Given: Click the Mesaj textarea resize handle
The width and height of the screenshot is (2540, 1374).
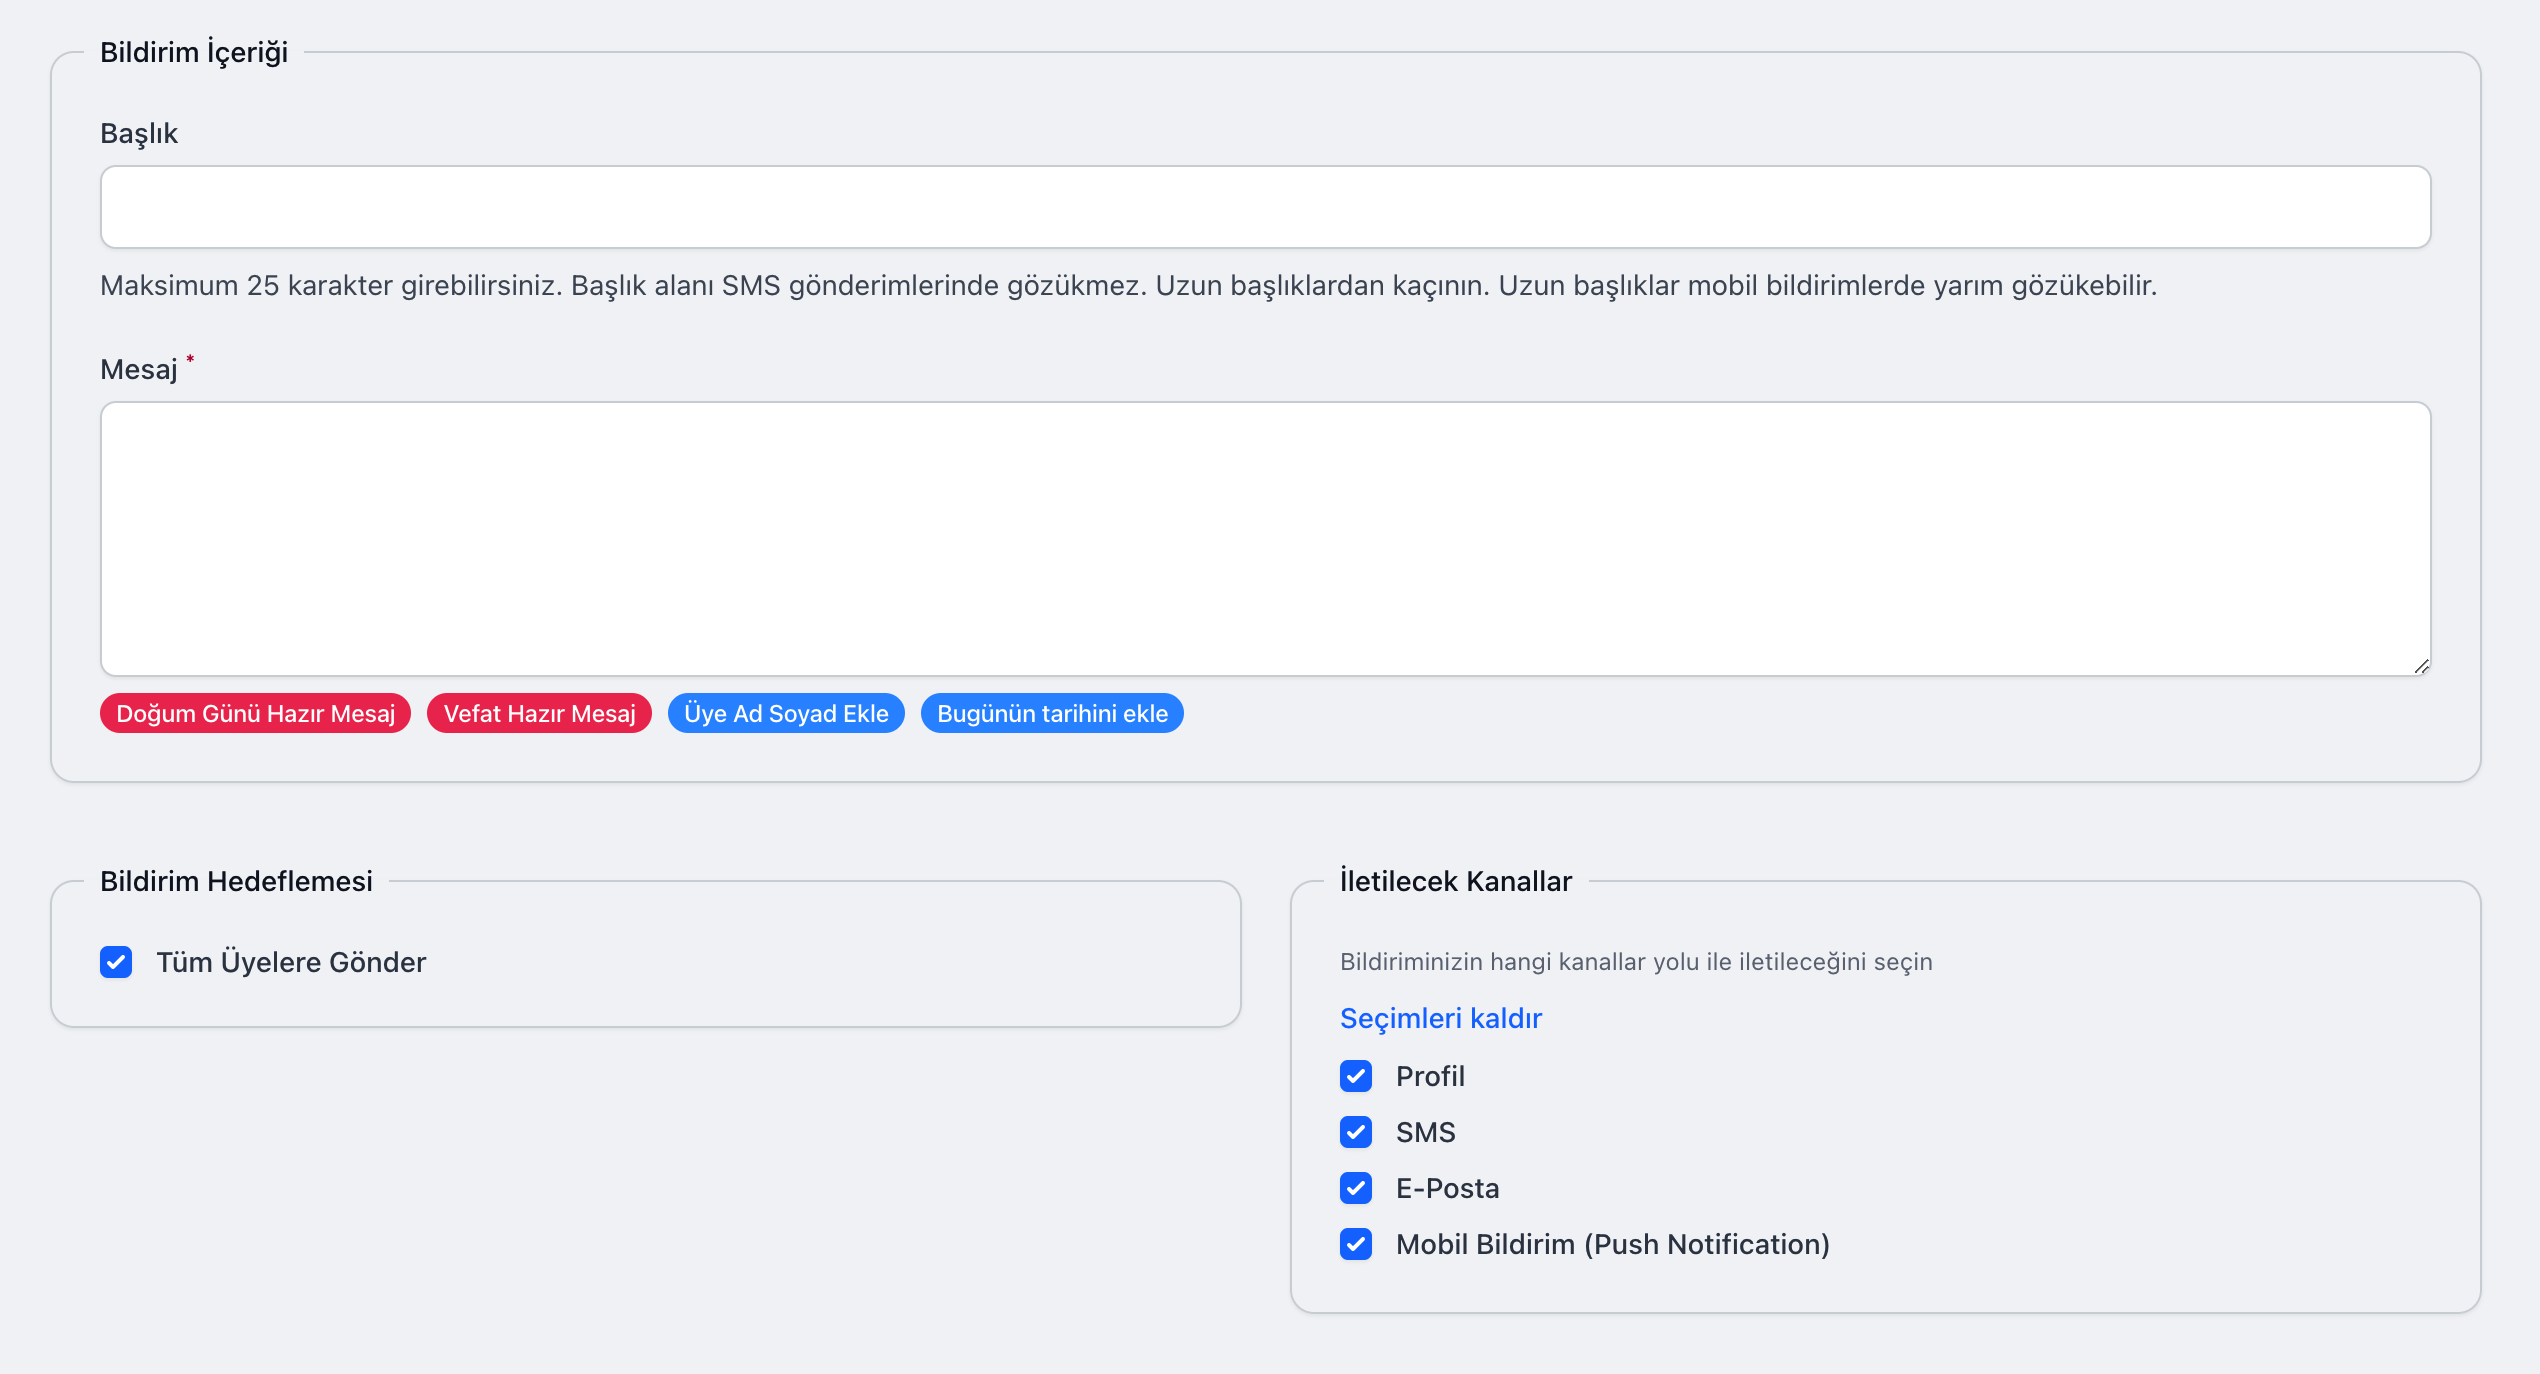Looking at the screenshot, I should (2421, 666).
